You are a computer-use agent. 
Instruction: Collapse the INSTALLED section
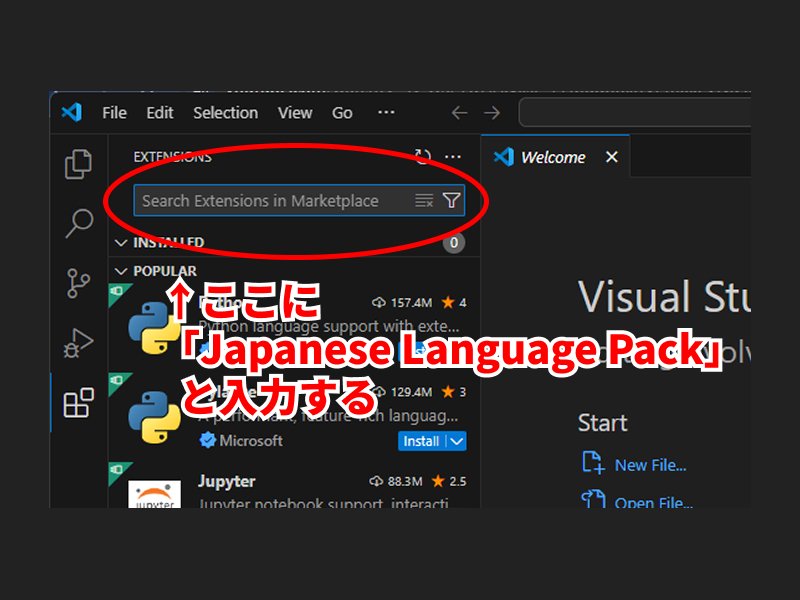120,242
